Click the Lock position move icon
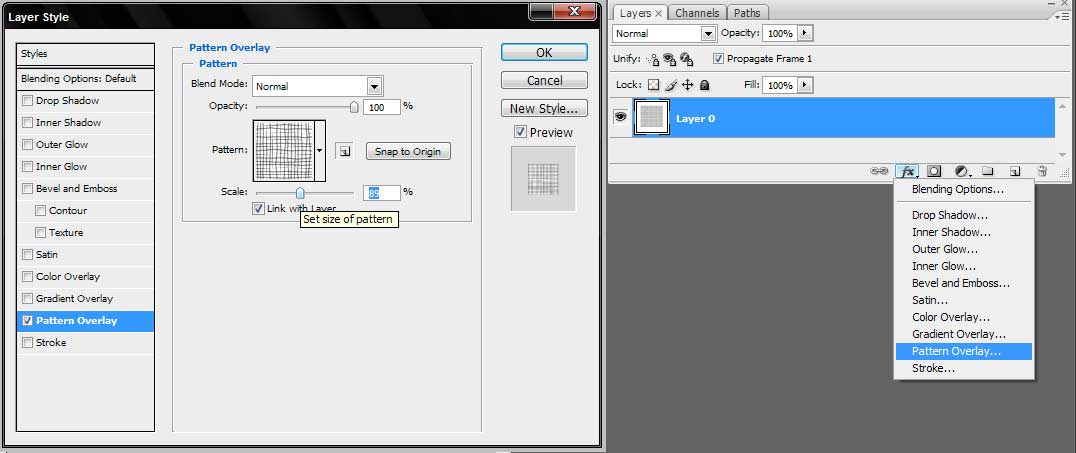 (687, 86)
